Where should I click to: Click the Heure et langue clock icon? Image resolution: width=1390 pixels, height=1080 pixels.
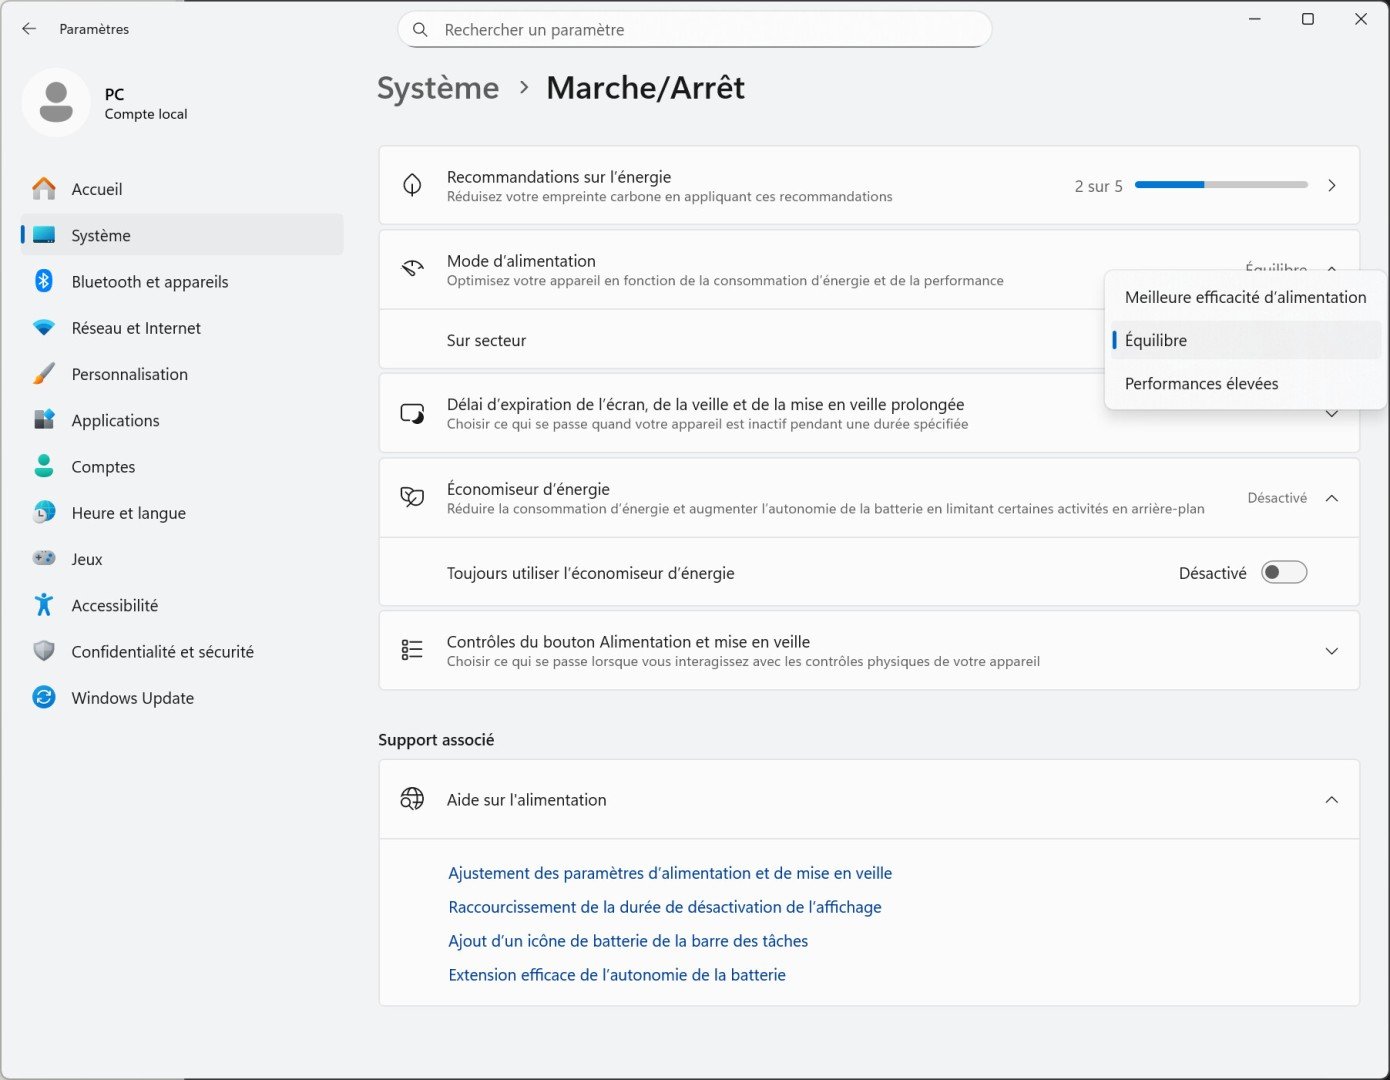(x=44, y=512)
